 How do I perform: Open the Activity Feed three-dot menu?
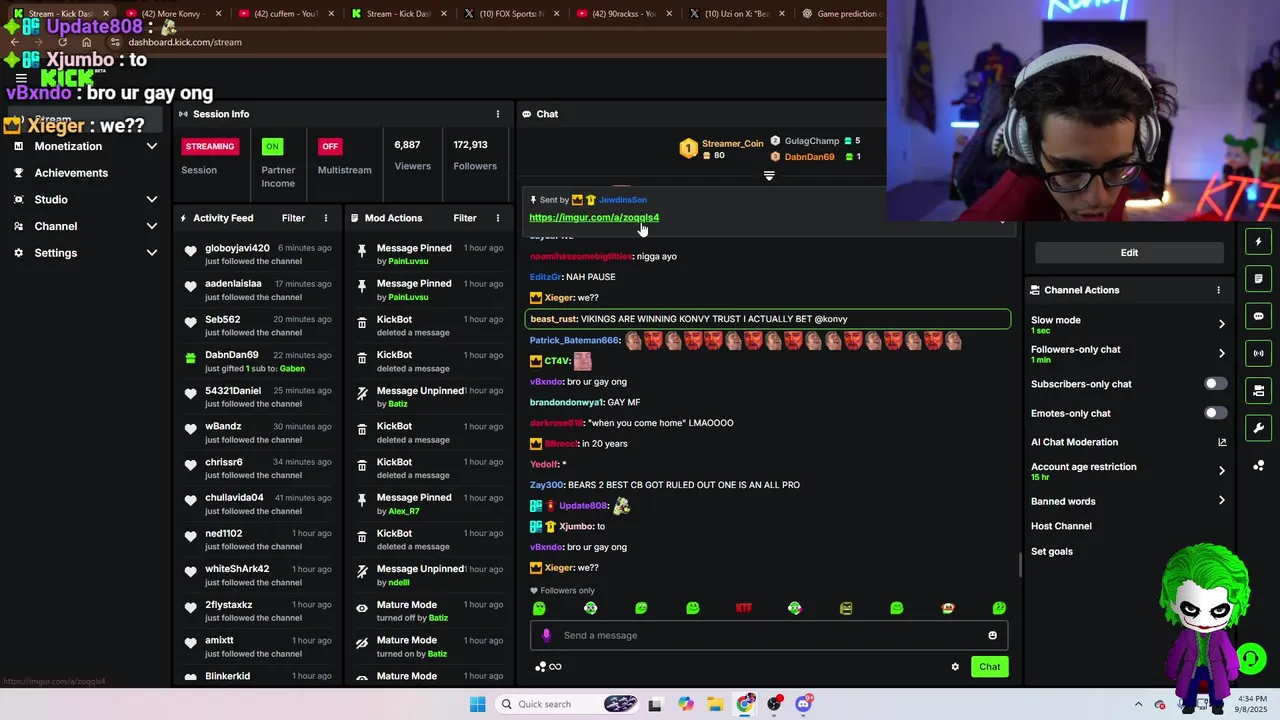tap(326, 218)
